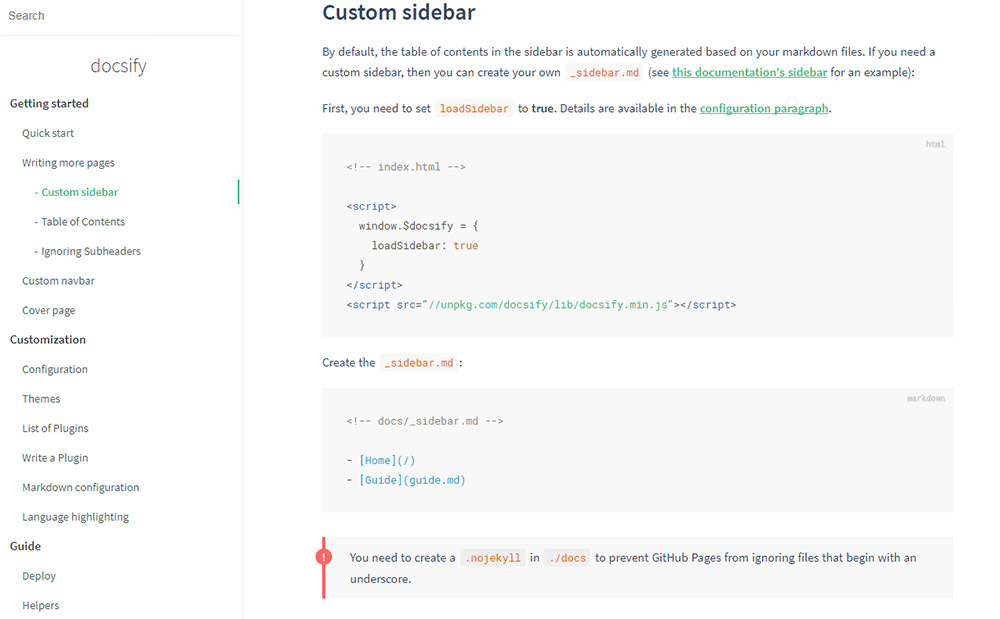
Task: Go to Write a Plugin page
Action: [55, 458]
